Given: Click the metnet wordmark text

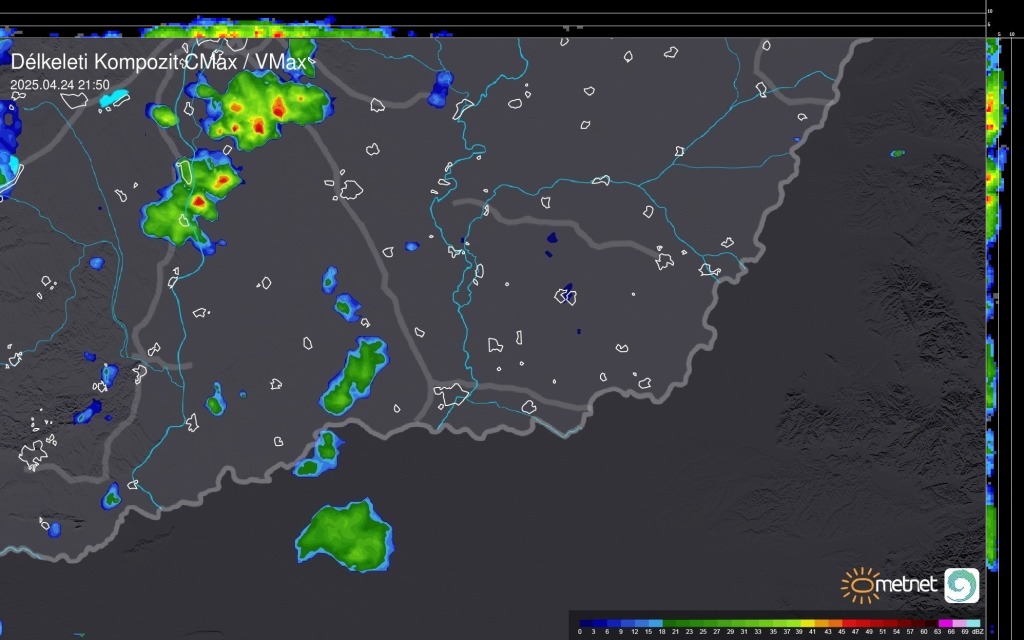Looking at the screenshot, I should click(x=909, y=584).
